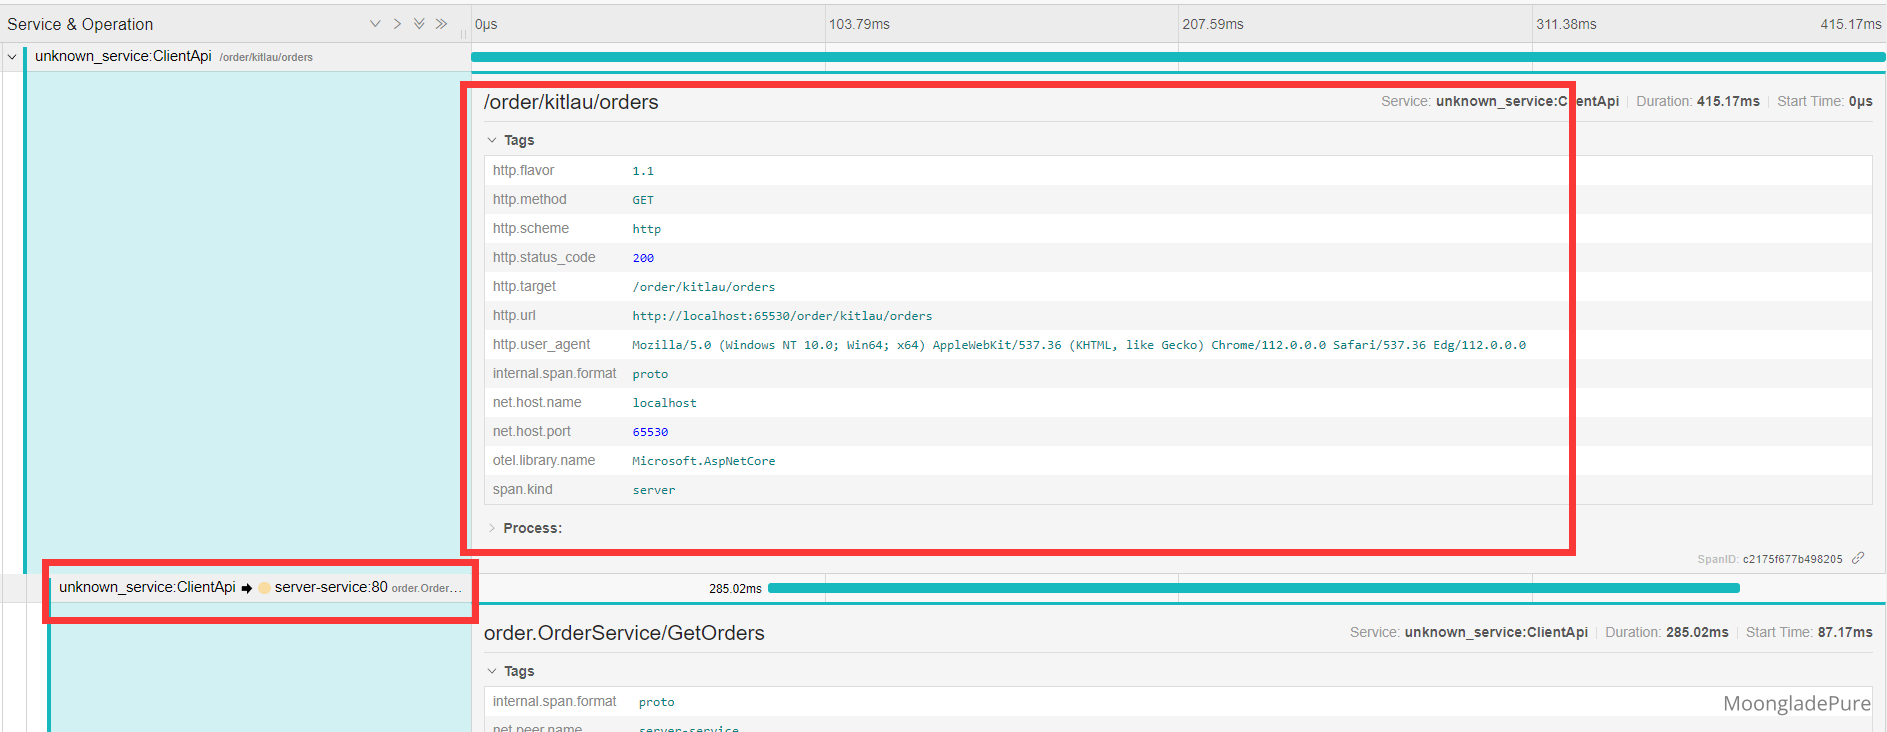Click the column resize handle beside header icons
This screenshot has width=1887, height=732.
click(x=464, y=33)
